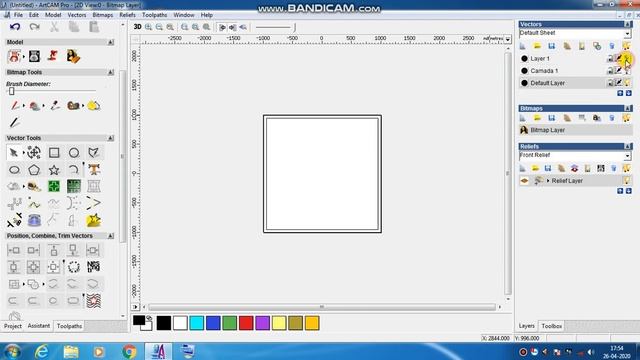640x360 pixels.
Task: Pick the cyan color swatch
Action: pos(196,323)
